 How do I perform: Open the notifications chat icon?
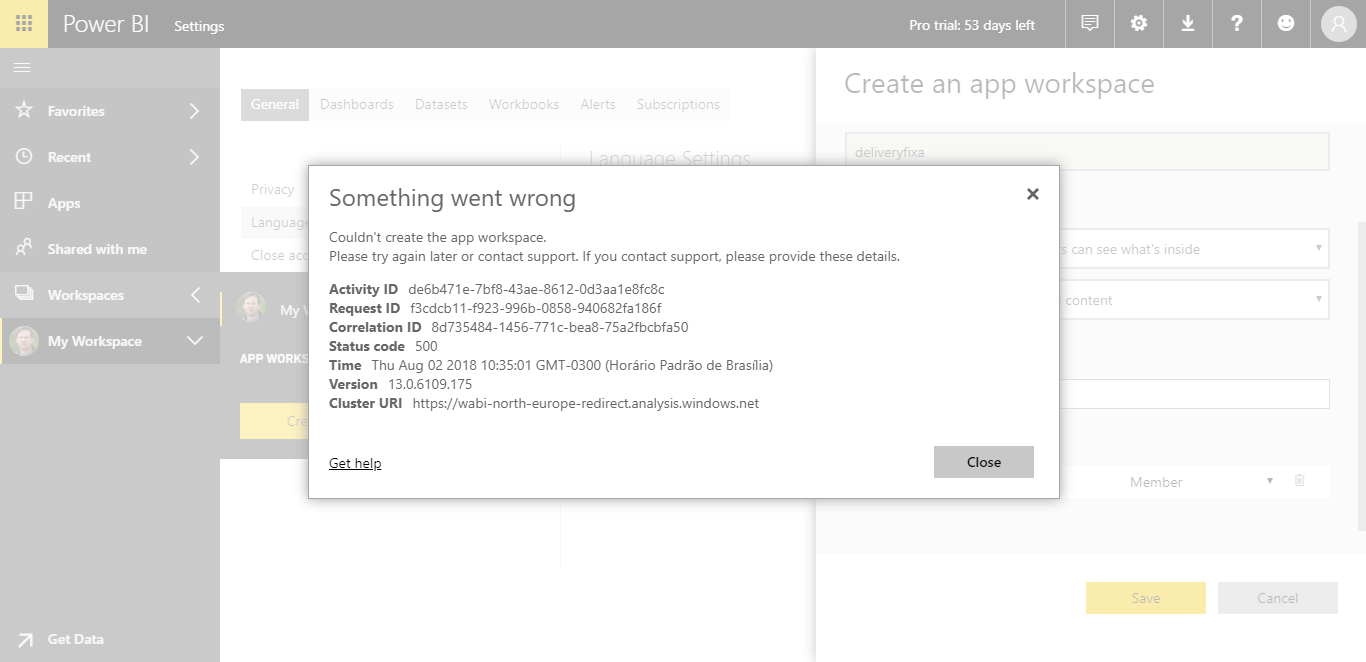(x=1090, y=24)
